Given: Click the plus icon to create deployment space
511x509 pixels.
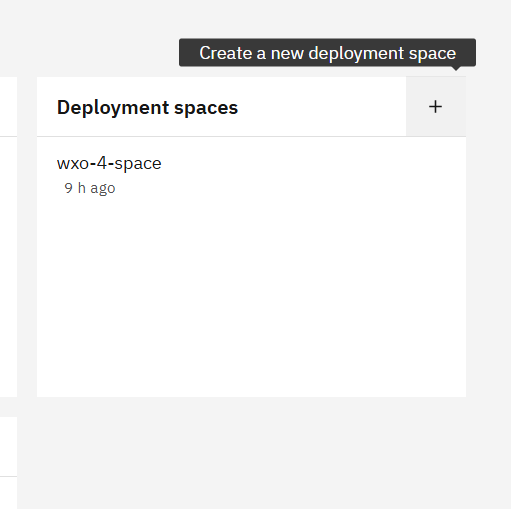Looking at the screenshot, I should 435,107.
